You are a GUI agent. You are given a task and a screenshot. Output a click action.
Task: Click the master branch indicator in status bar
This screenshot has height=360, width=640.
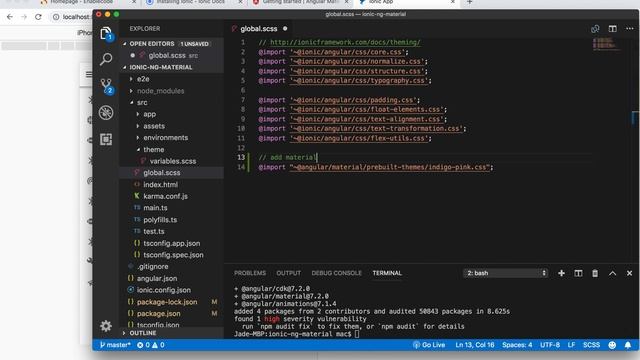coord(115,345)
